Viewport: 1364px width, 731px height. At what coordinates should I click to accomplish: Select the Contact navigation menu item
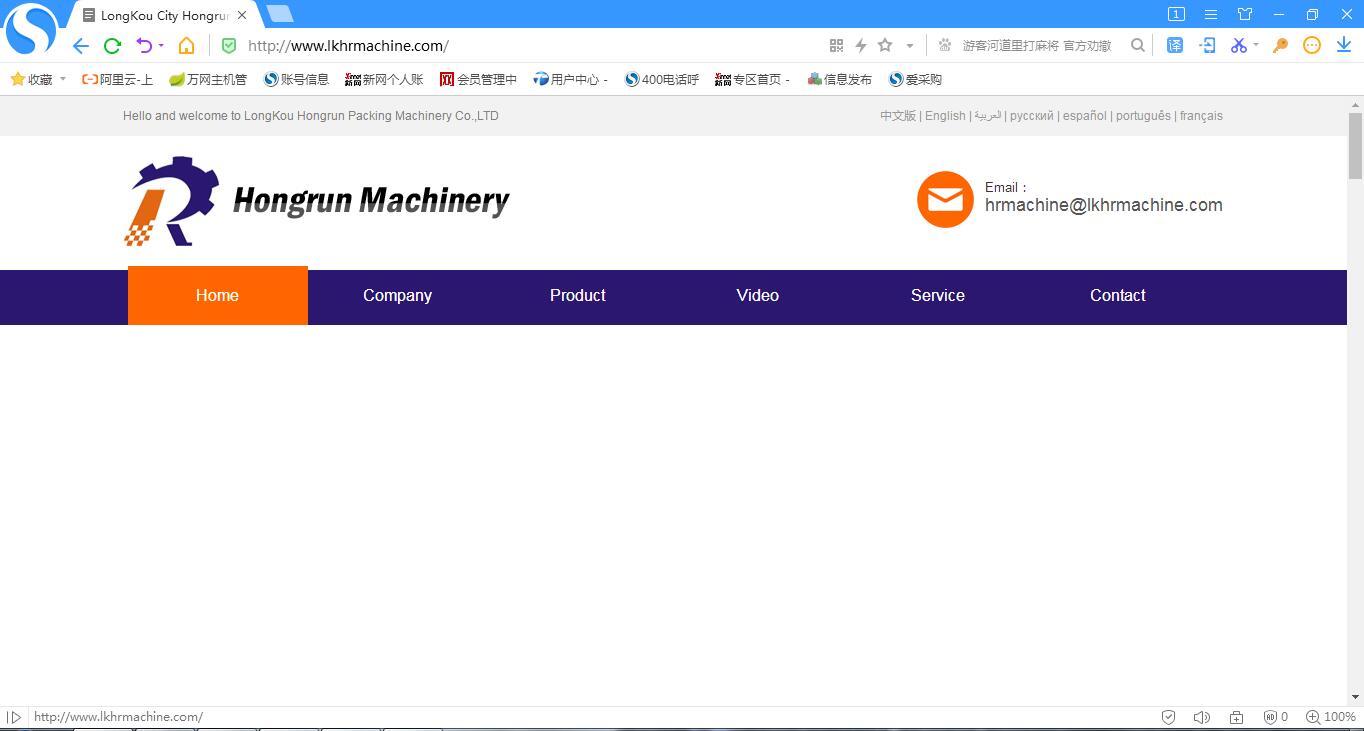[1117, 296]
